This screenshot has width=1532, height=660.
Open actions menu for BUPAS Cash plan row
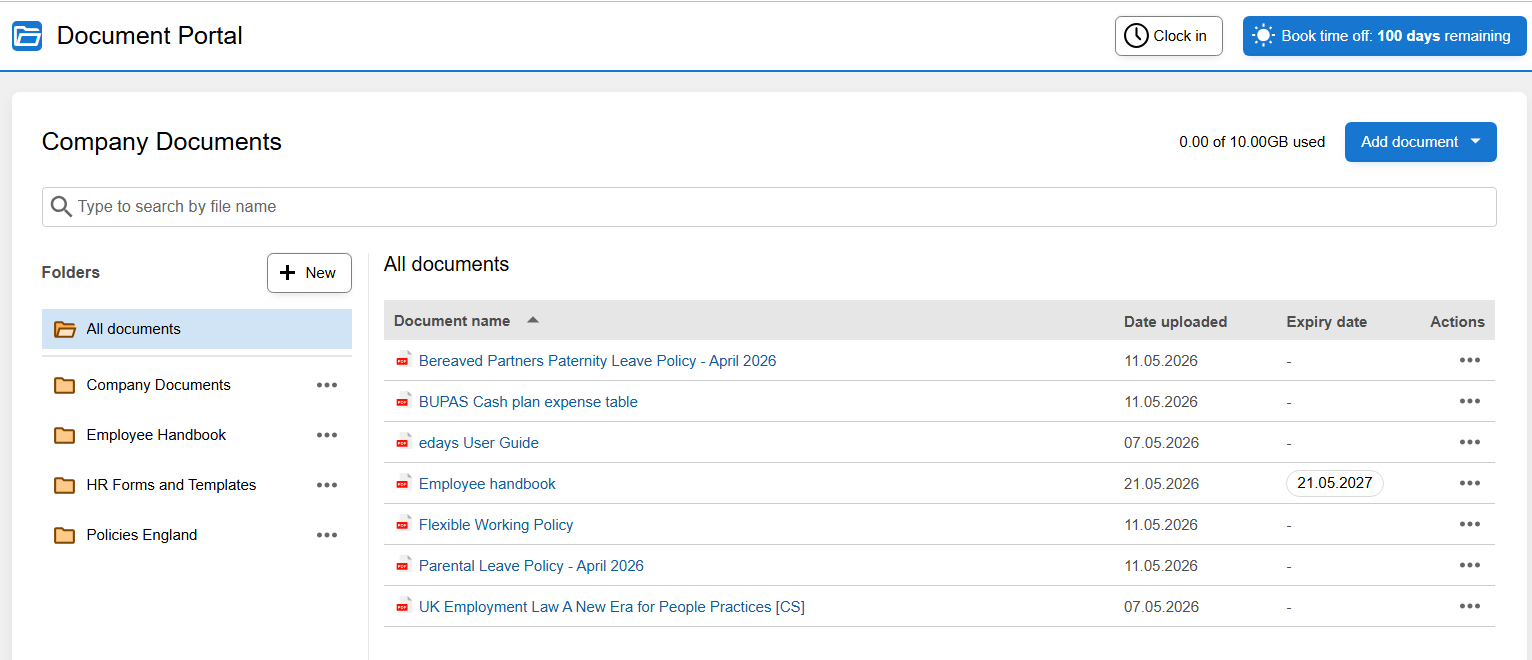[1469, 402]
